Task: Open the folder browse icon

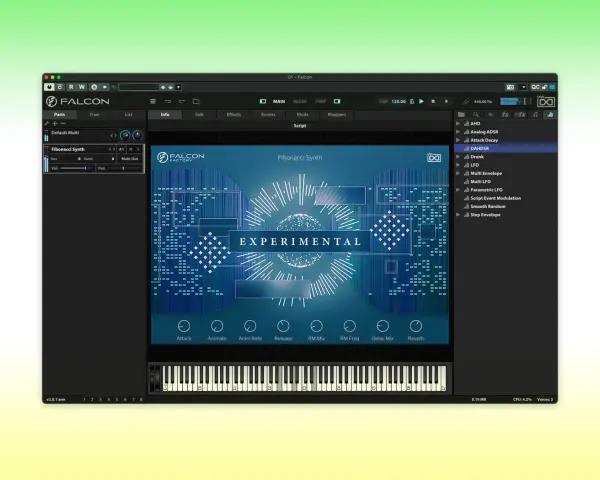Action: point(196,101)
